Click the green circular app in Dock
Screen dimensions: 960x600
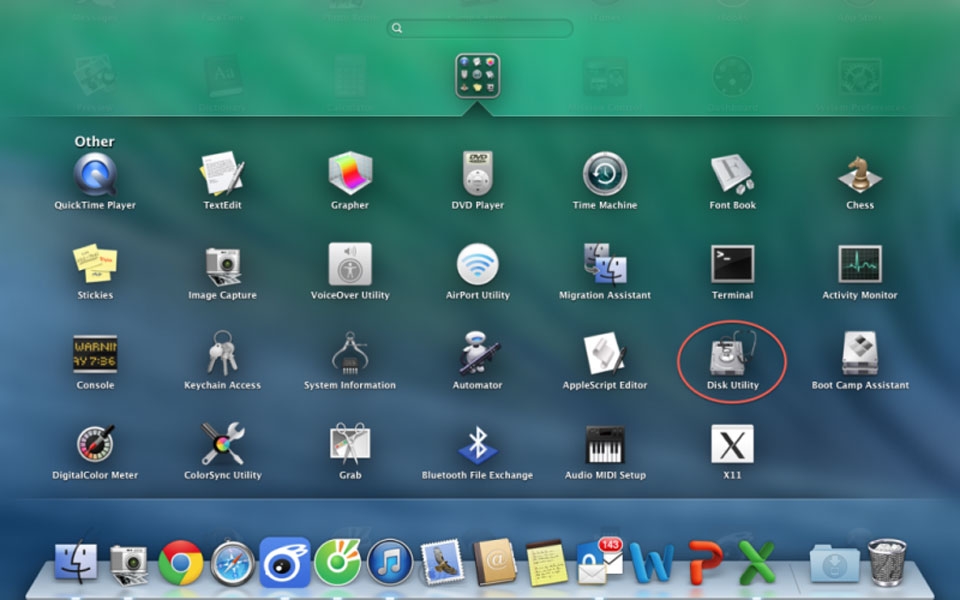click(337, 562)
